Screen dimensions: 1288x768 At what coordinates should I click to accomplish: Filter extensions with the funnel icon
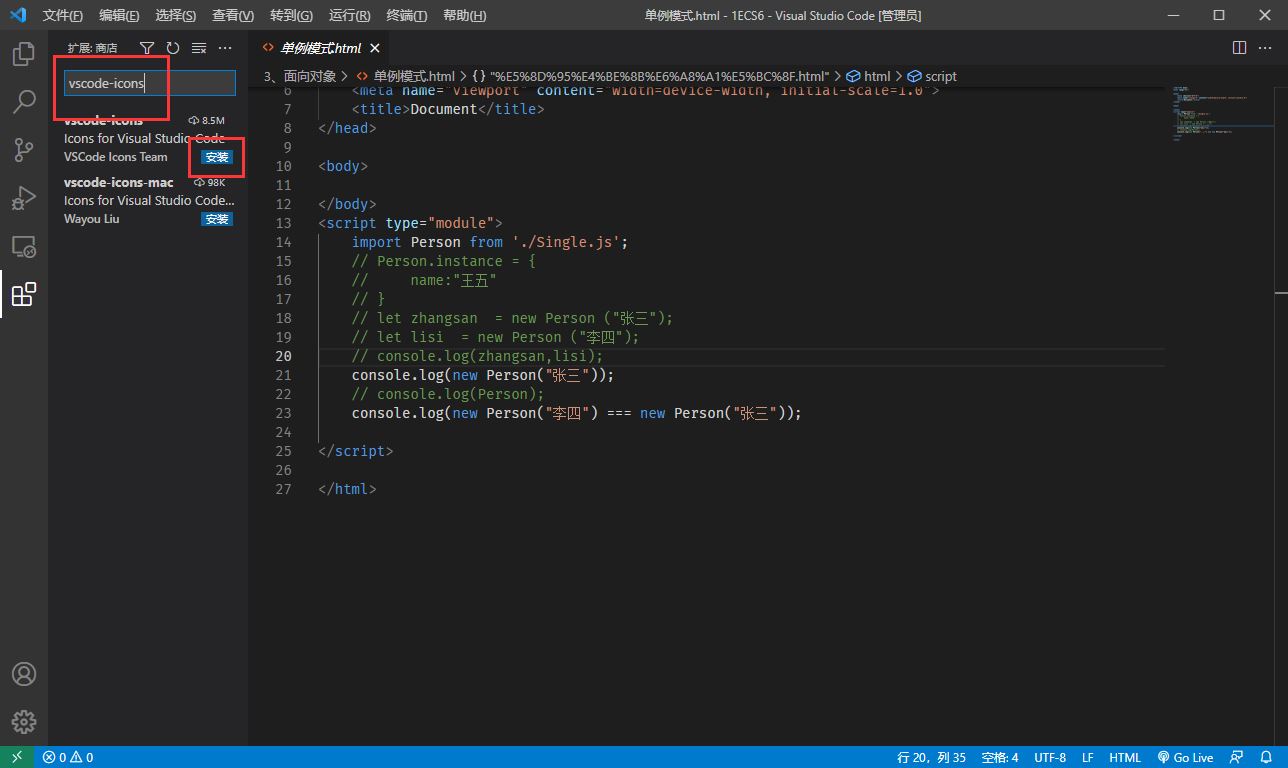click(147, 48)
